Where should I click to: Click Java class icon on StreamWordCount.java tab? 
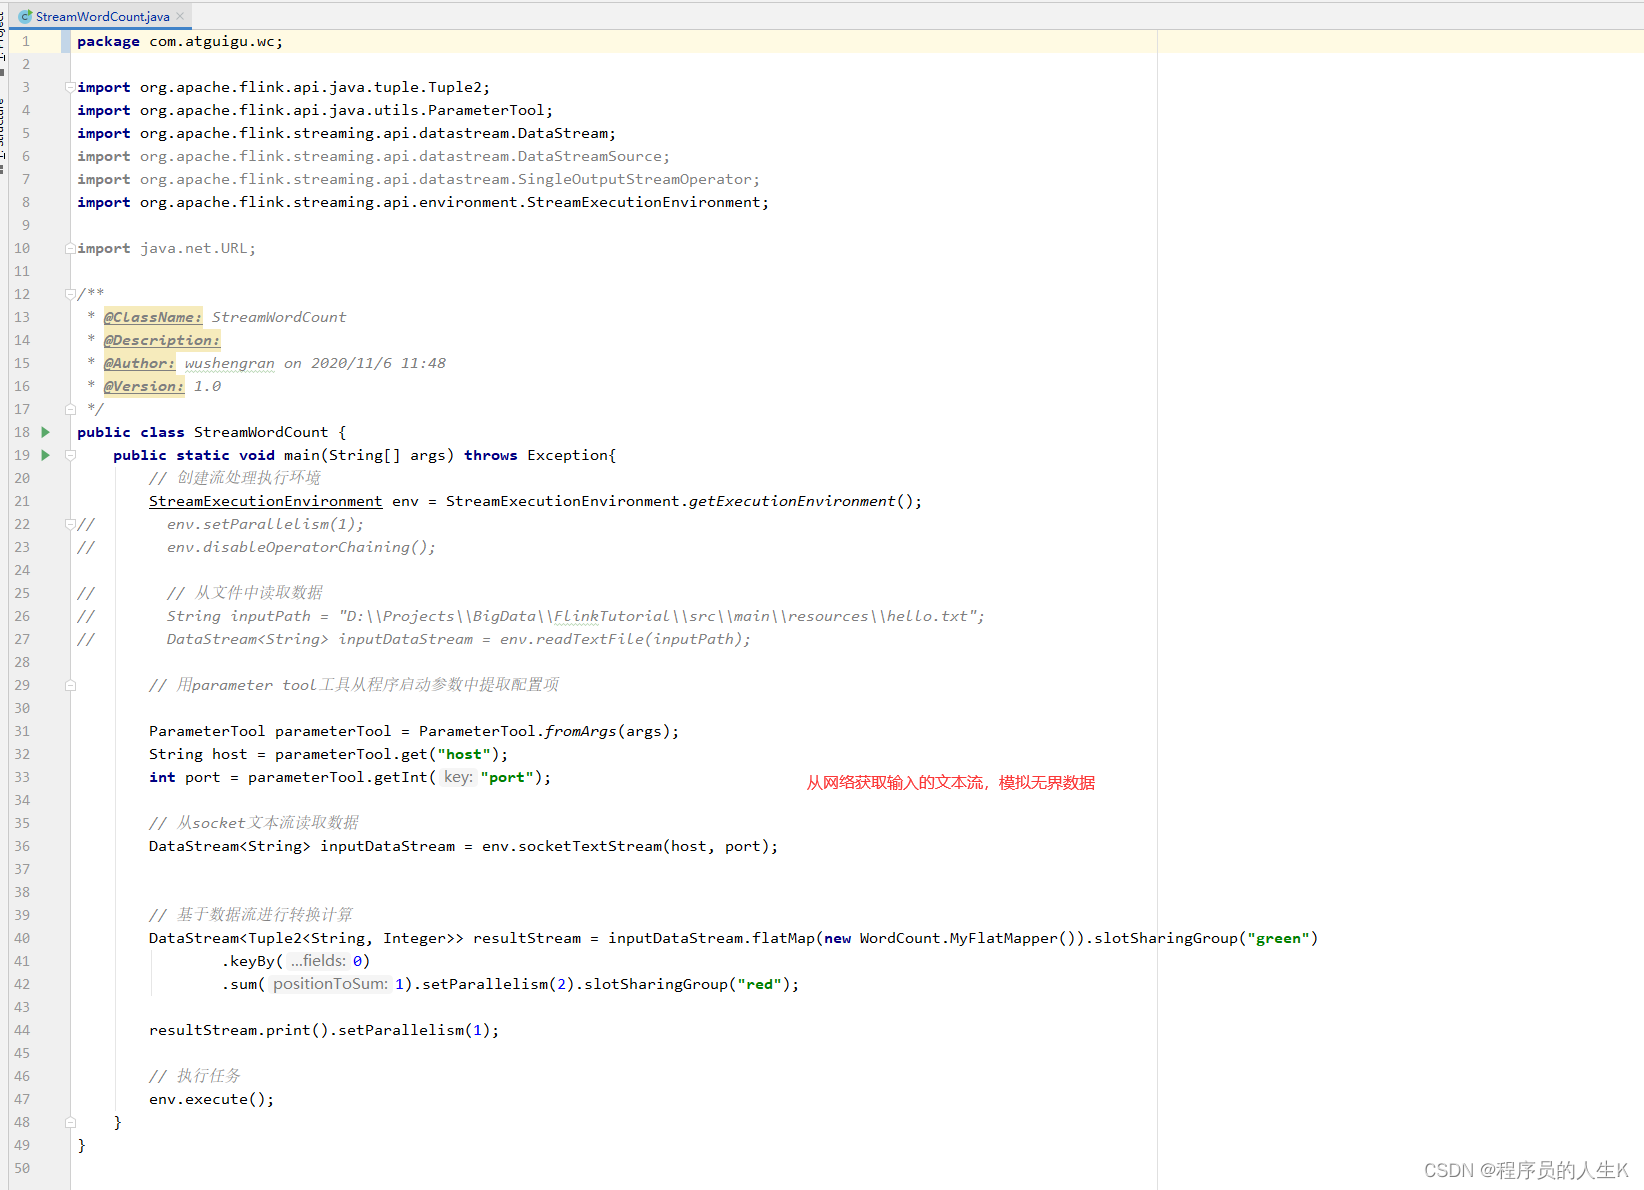[x=26, y=17]
